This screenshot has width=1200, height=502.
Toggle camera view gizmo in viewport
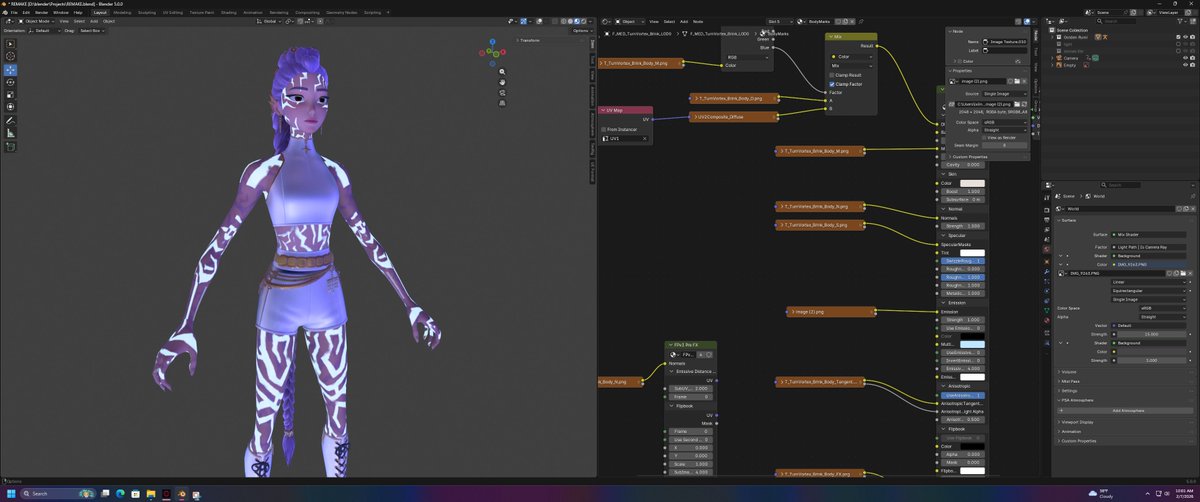pos(501,94)
